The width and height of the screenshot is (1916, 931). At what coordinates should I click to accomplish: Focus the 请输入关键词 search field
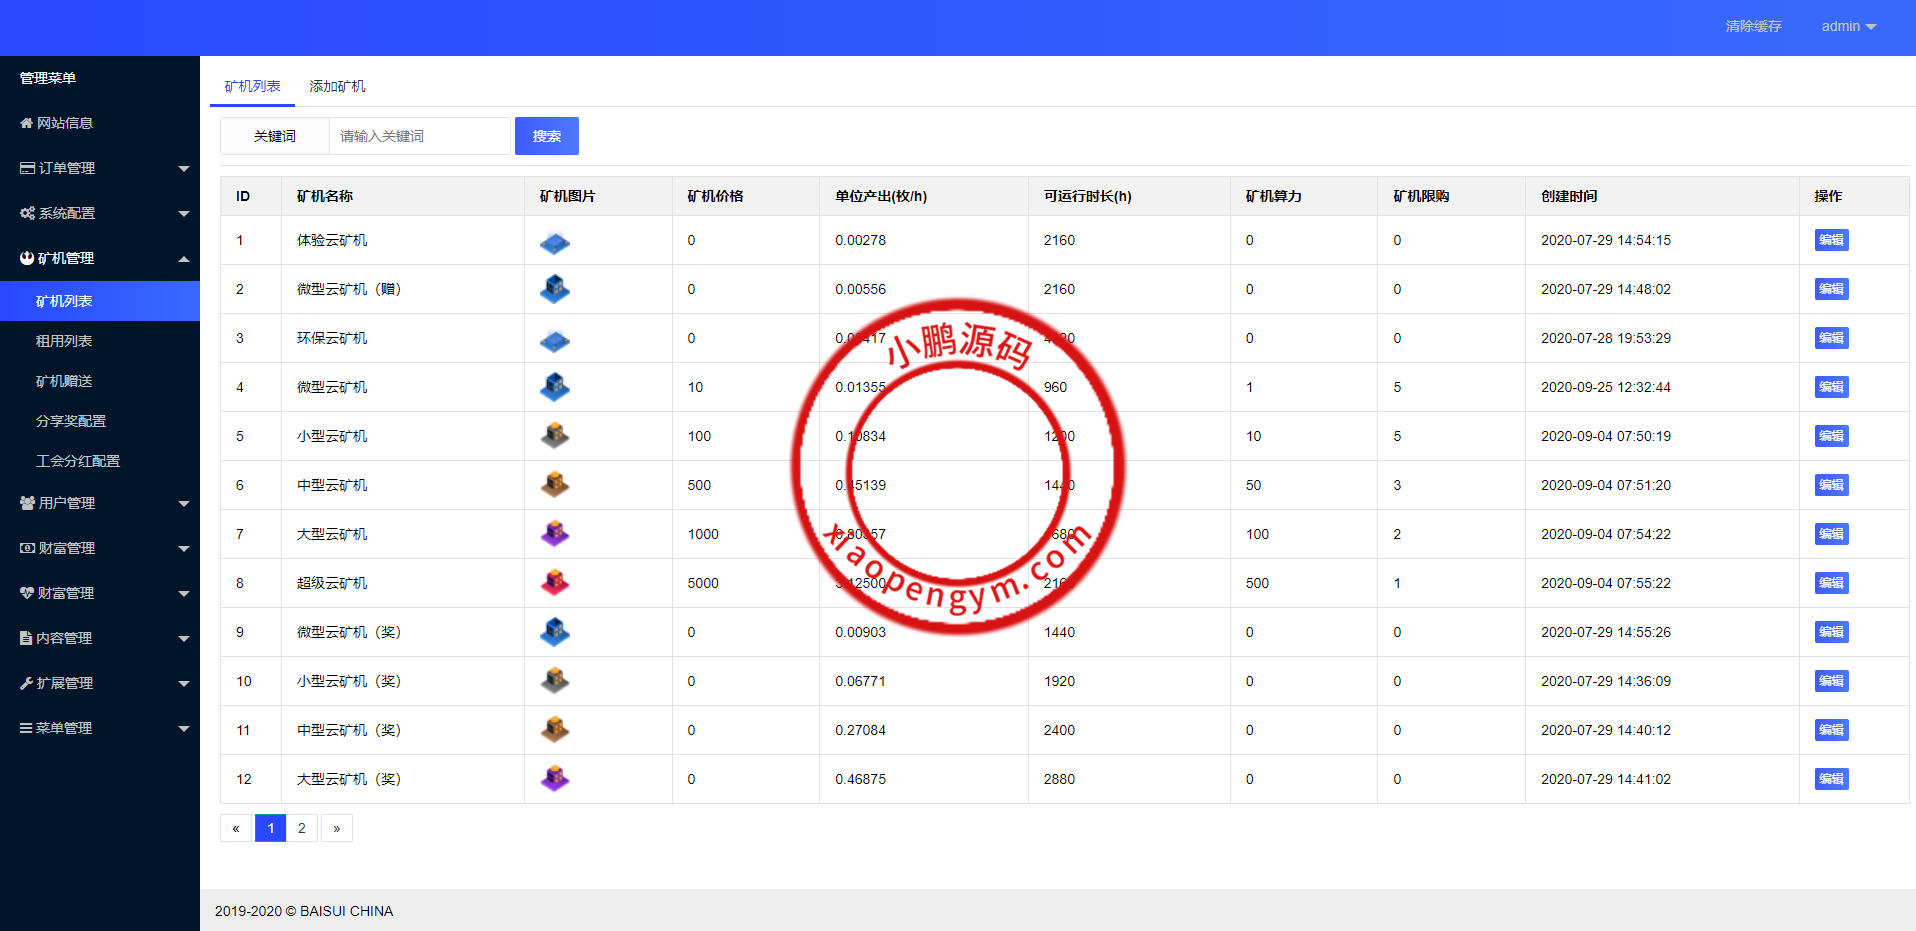point(419,136)
